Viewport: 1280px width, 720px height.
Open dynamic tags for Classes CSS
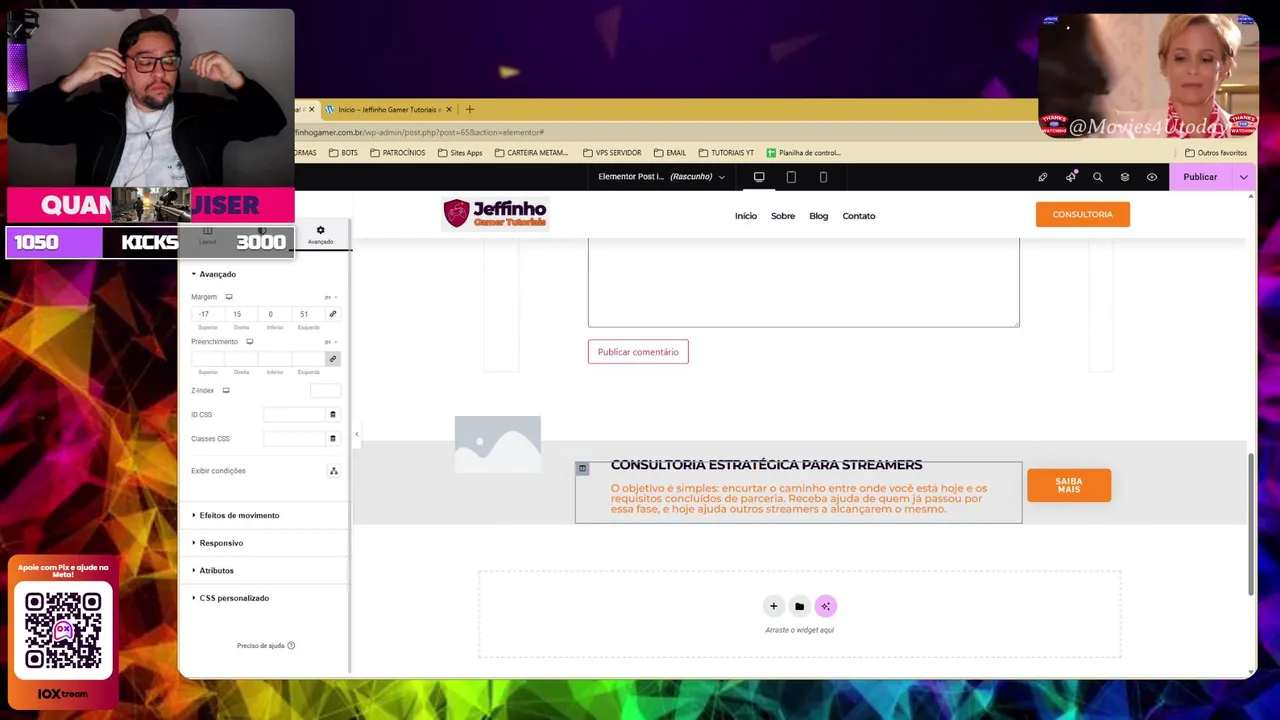[x=333, y=438]
